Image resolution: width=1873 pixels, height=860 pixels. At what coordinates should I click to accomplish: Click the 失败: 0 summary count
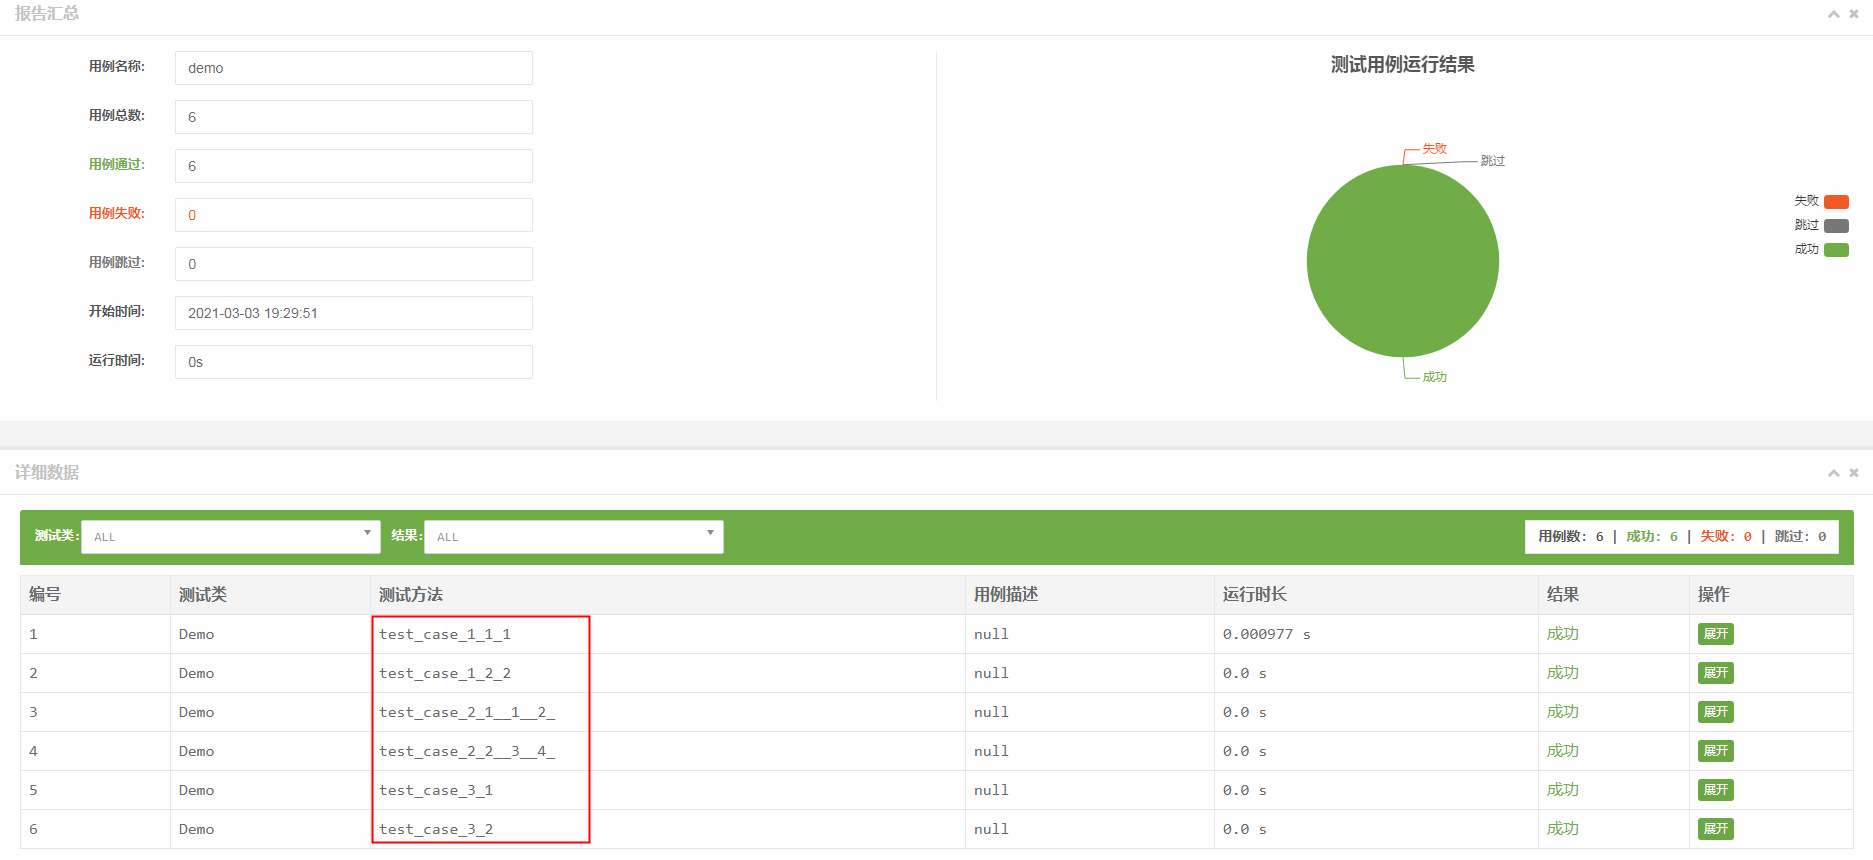tap(1726, 537)
